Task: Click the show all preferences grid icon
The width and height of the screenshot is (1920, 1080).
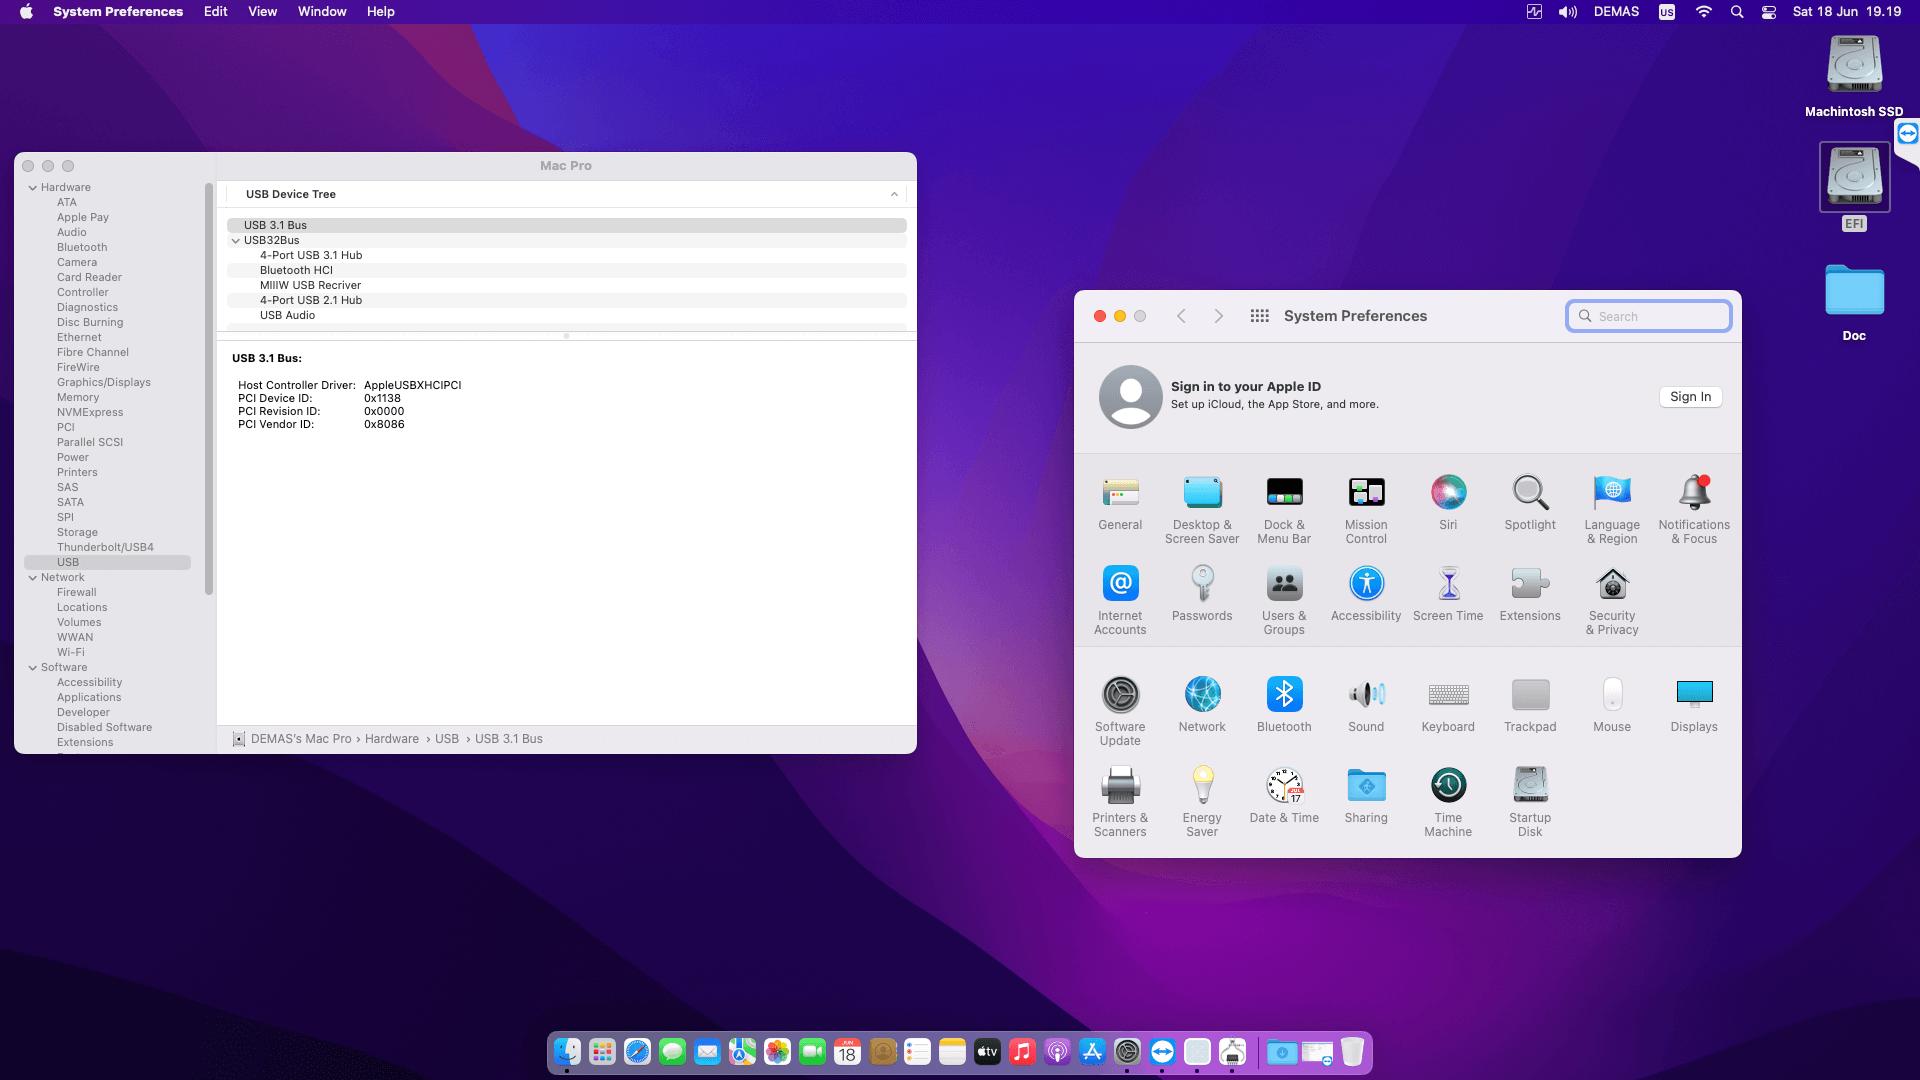Action: click(1259, 316)
